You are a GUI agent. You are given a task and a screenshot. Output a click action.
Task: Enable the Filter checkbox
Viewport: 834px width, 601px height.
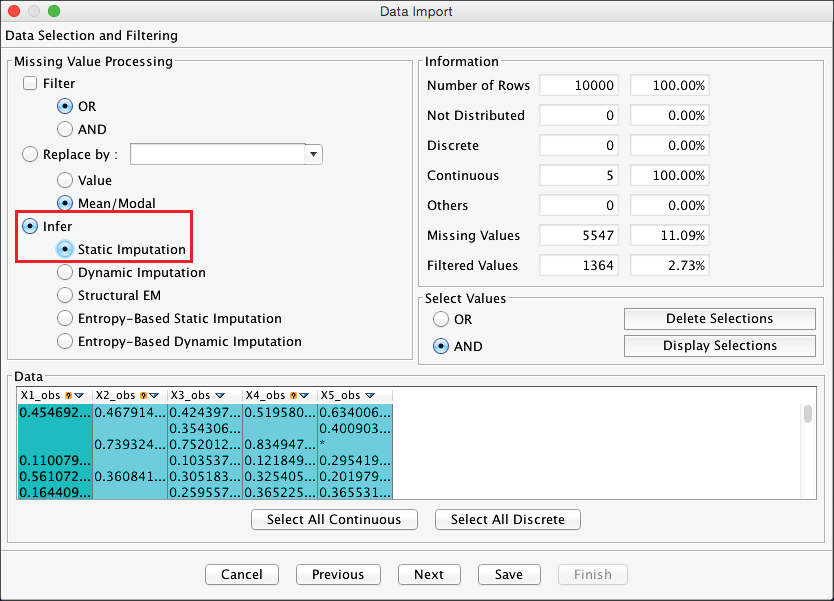pos(30,84)
